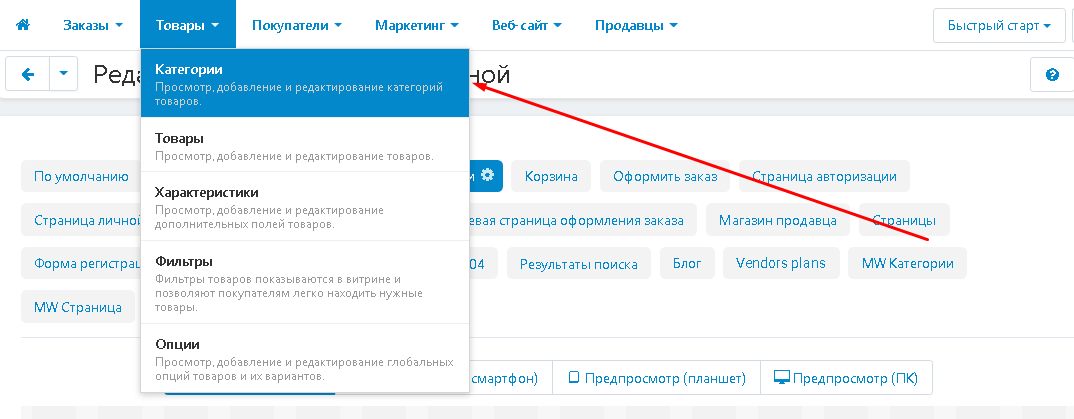Open the Маркетинг menu
This screenshot has height=419, width=1074.
tap(416, 25)
